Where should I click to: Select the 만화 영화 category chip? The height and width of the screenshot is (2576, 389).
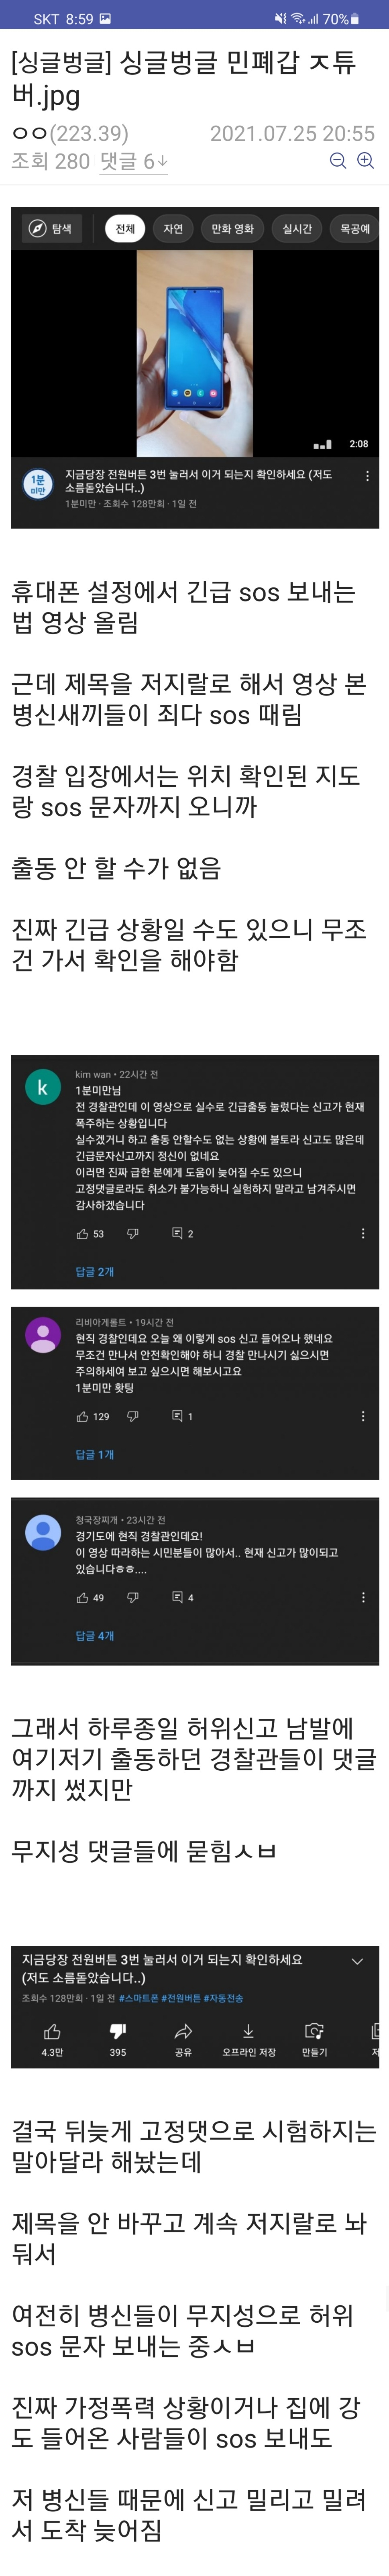[232, 229]
